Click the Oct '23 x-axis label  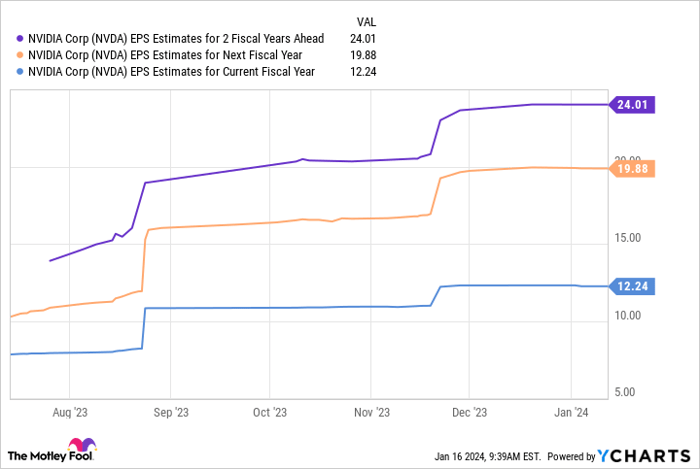[x=270, y=411]
